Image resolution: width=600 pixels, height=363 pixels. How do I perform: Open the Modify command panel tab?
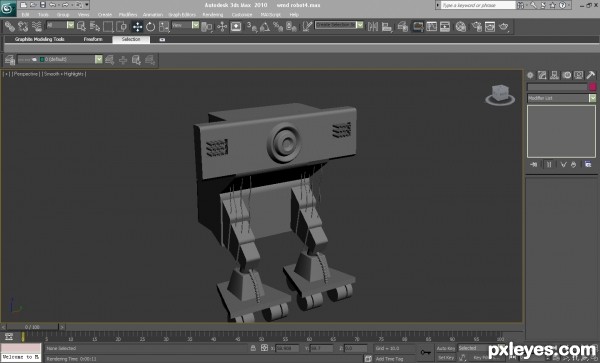(x=542, y=75)
